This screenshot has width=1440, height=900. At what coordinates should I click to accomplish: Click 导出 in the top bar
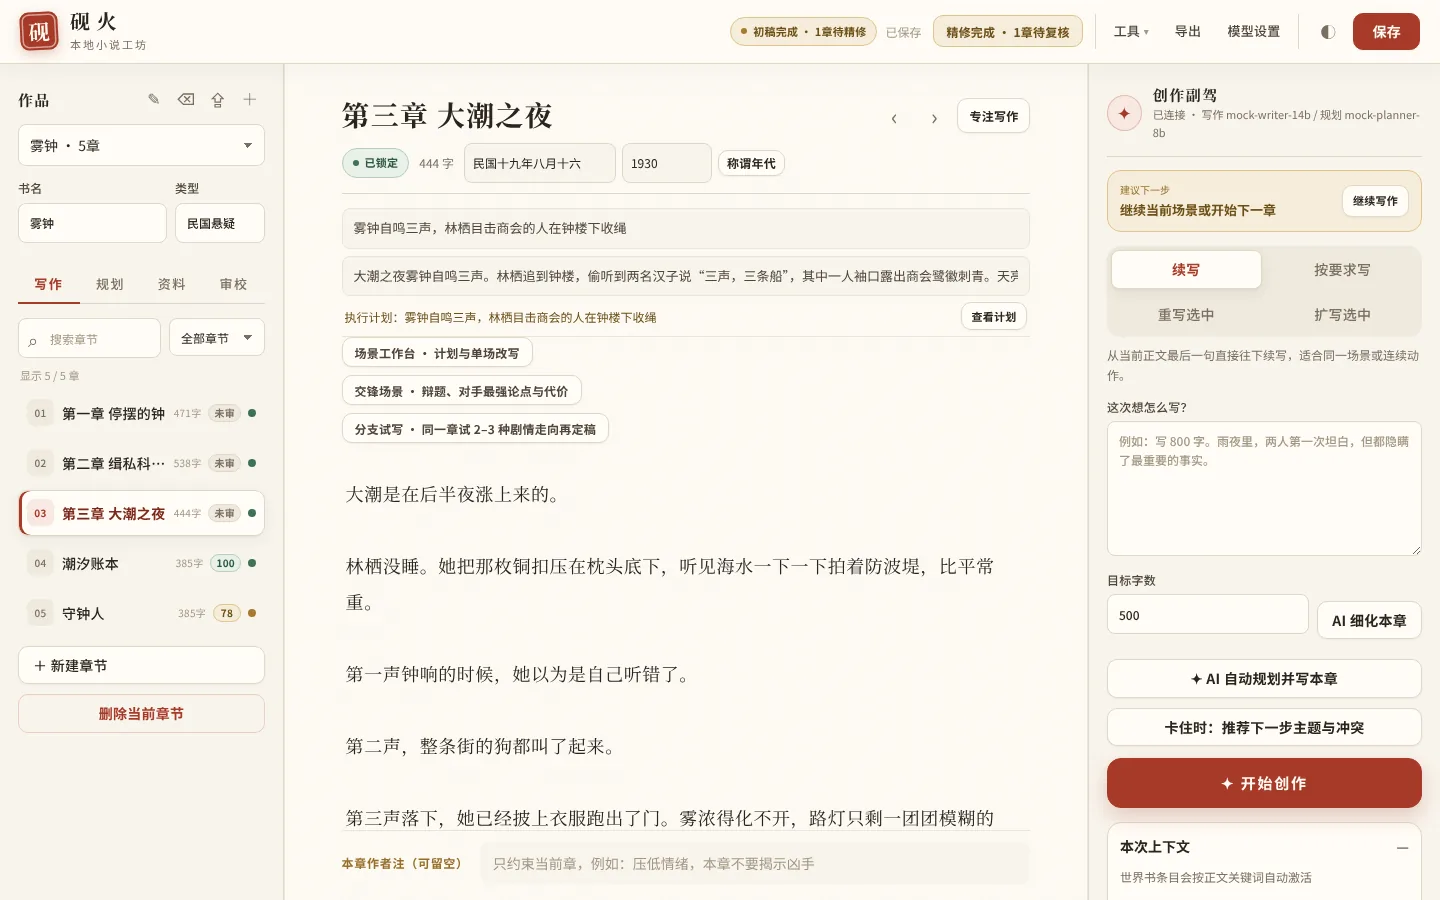1188,32
